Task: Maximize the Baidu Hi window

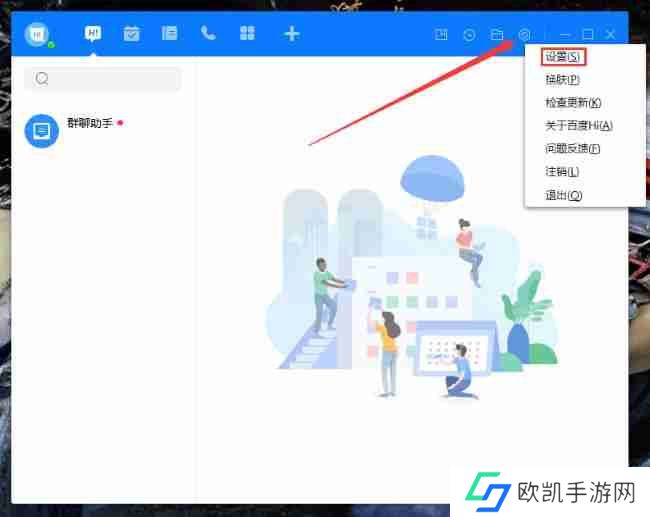Action: click(588, 34)
